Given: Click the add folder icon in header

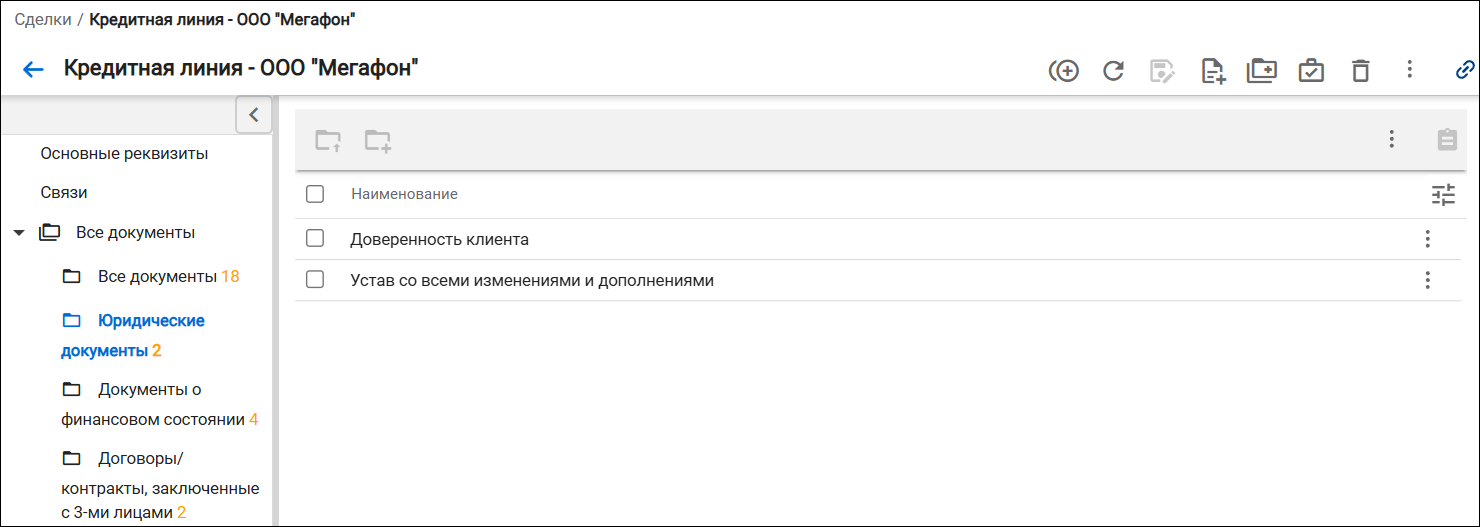Looking at the screenshot, I should (x=1262, y=70).
